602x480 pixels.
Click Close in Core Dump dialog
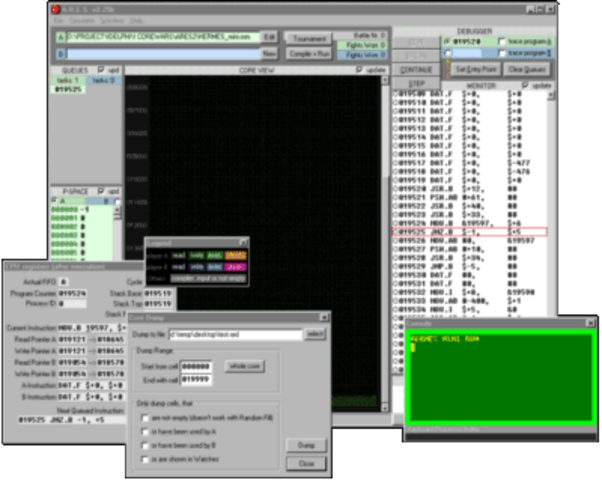(306, 463)
